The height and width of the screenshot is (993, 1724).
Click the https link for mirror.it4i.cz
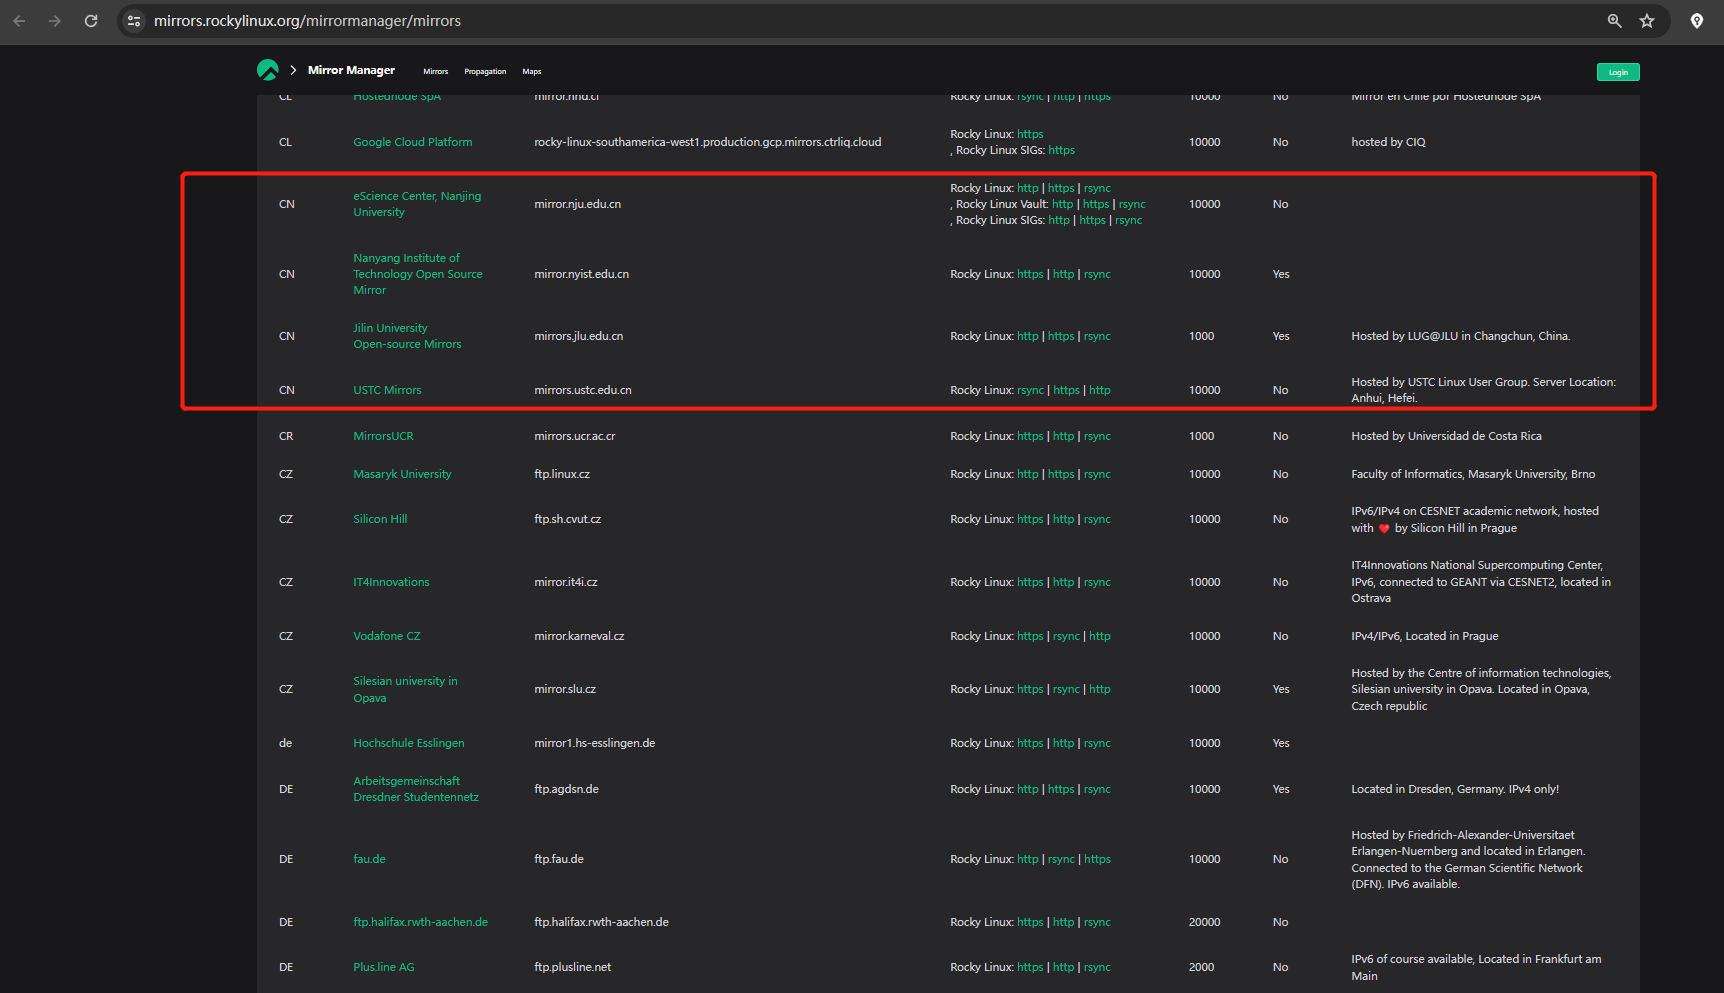[1030, 582]
